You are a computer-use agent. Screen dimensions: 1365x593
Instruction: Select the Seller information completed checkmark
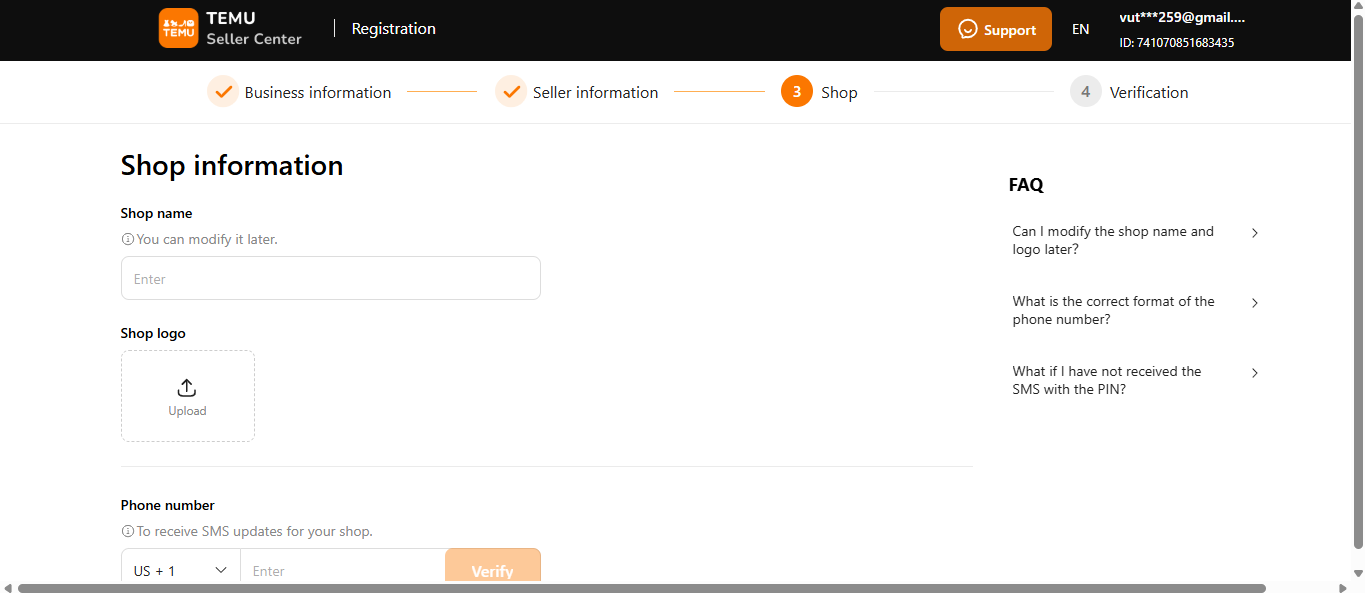pyautogui.click(x=511, y=91)
